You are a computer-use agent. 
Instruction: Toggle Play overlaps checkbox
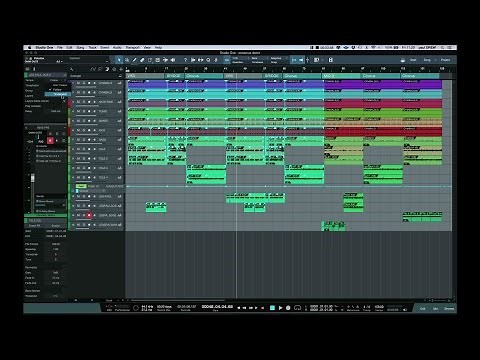[x=64, y=106]
